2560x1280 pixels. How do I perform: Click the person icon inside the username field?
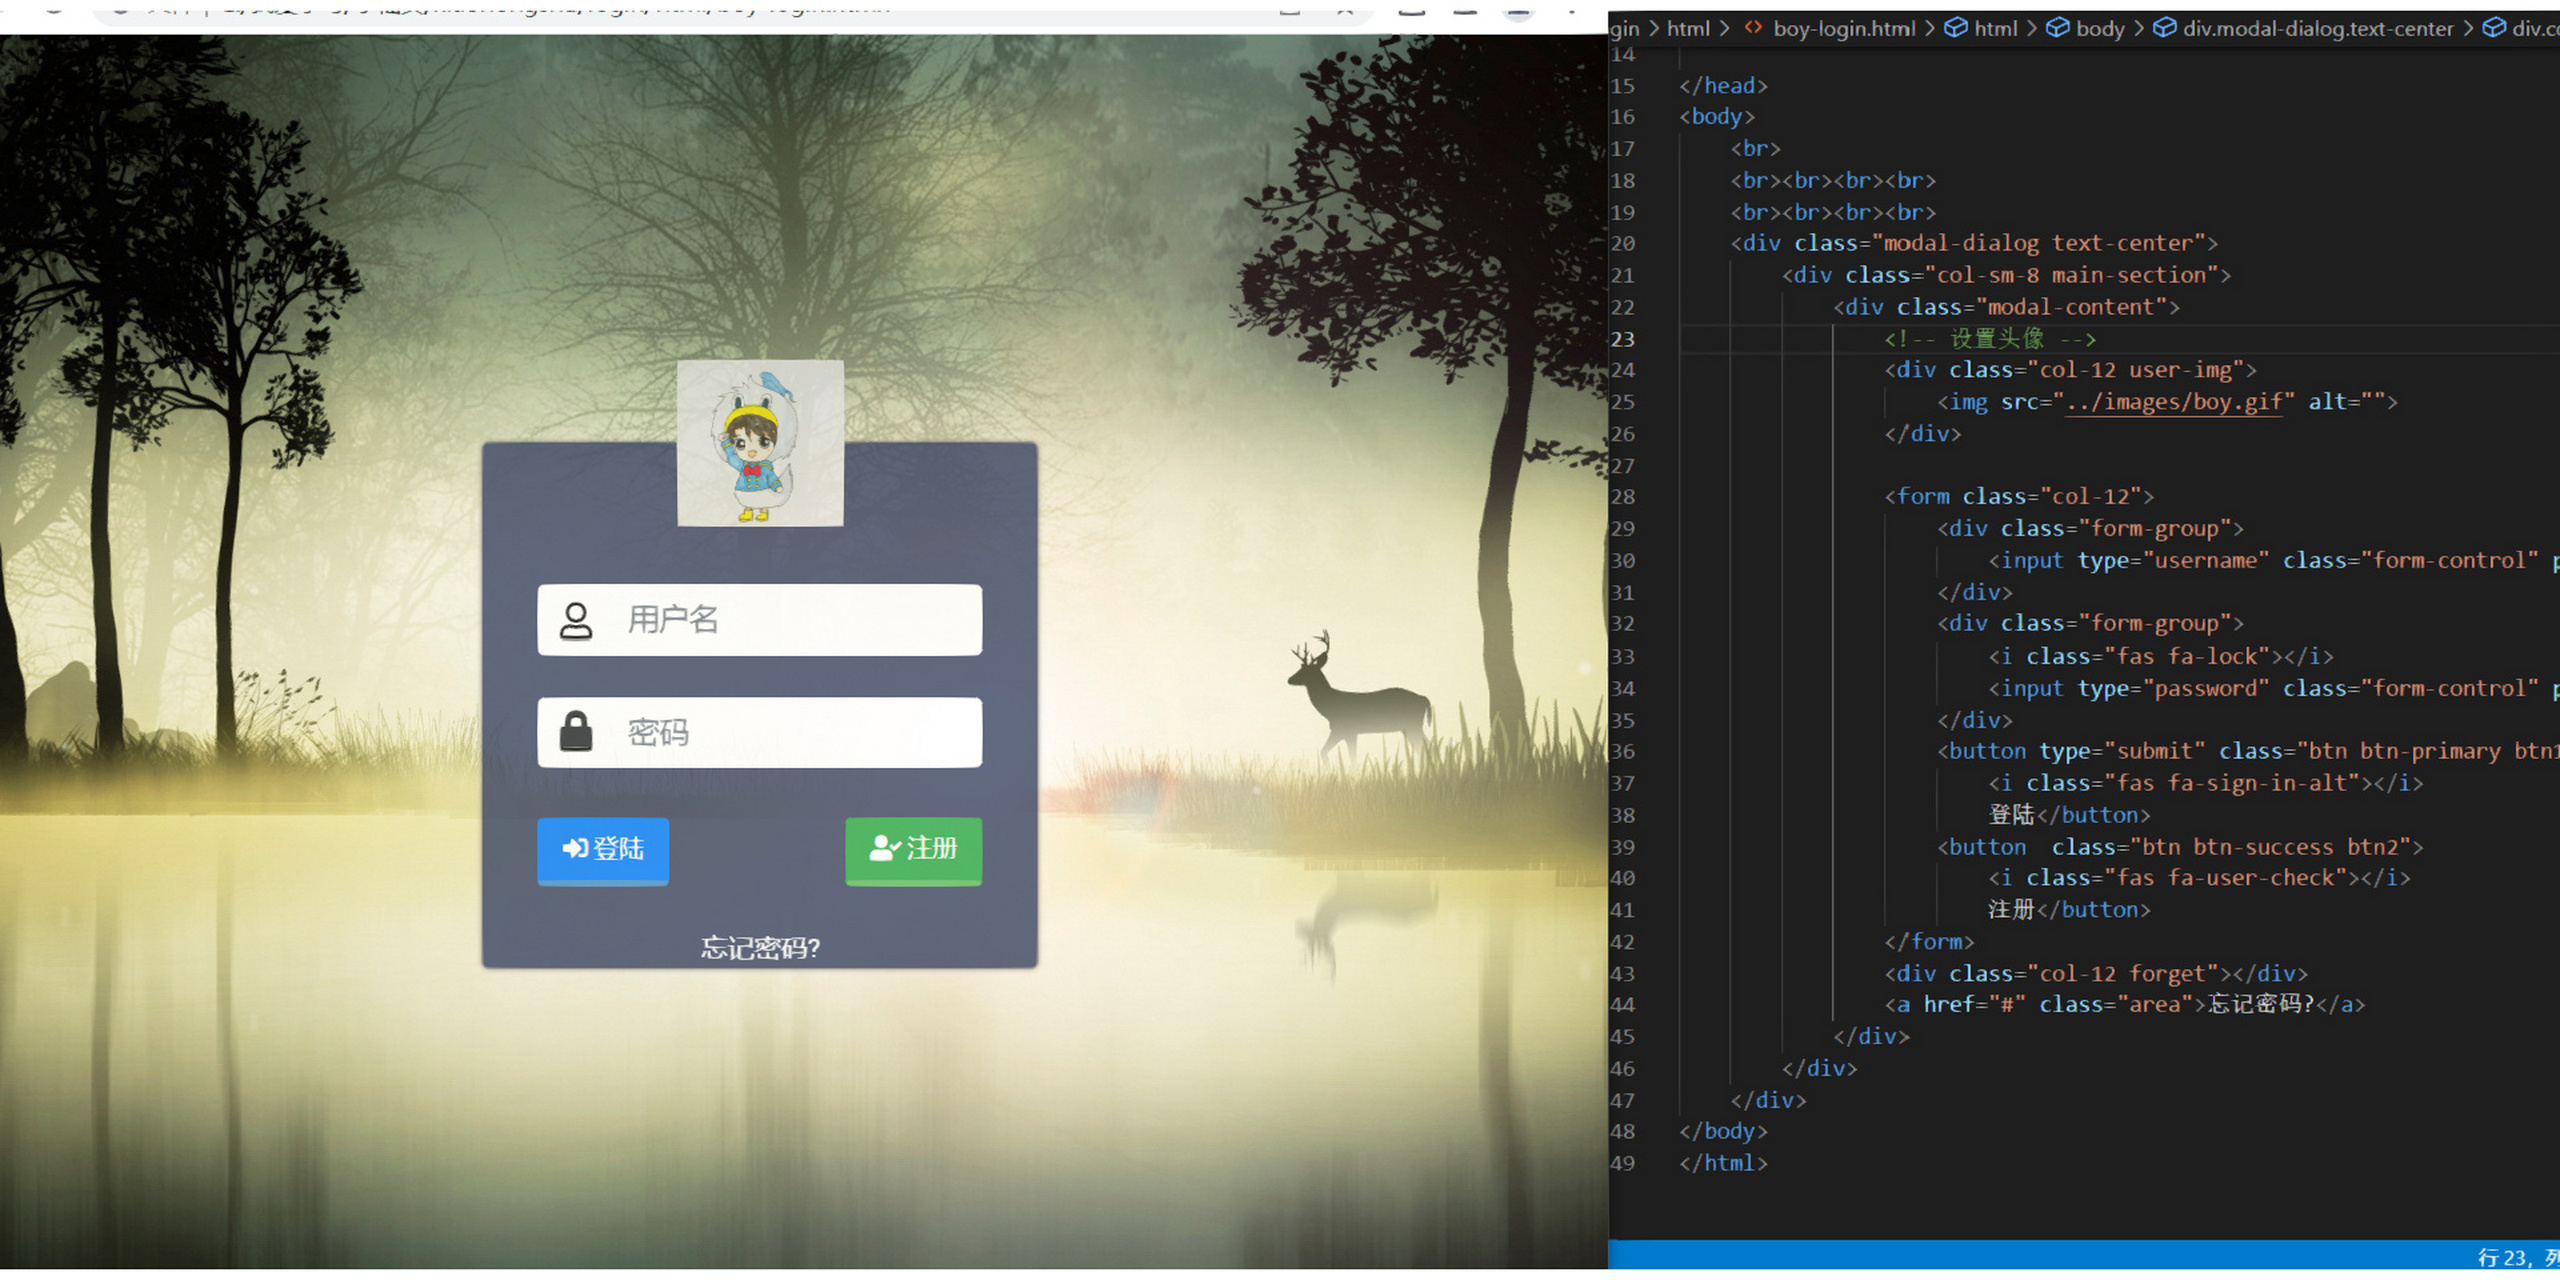click(x=576, y=620)
